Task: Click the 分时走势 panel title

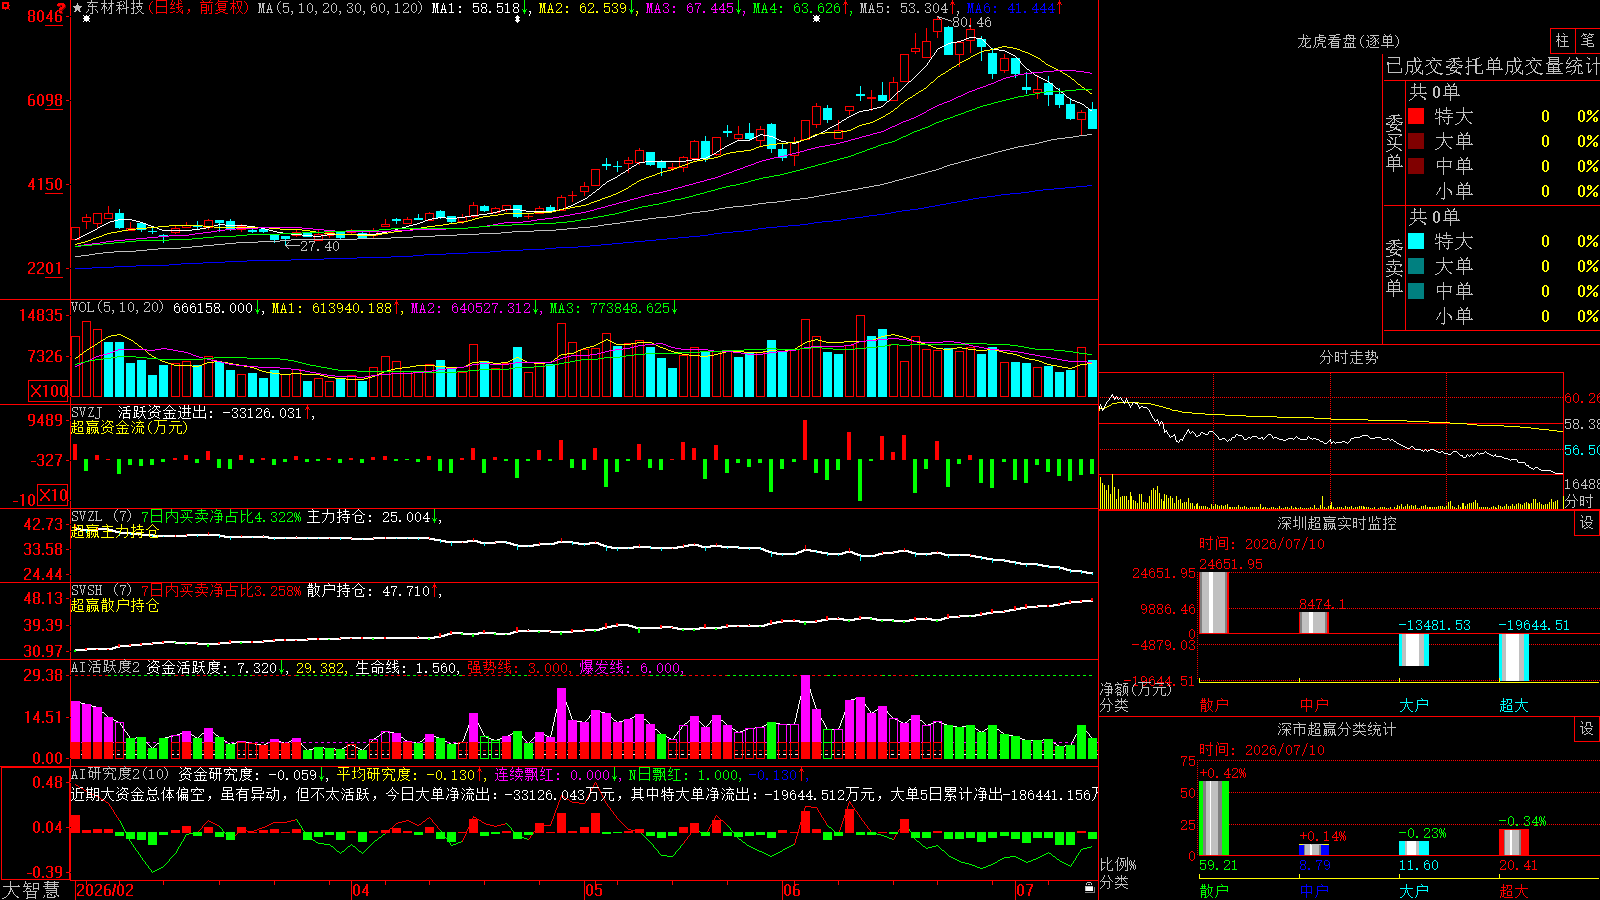Action: click(x=1348, y=357)
